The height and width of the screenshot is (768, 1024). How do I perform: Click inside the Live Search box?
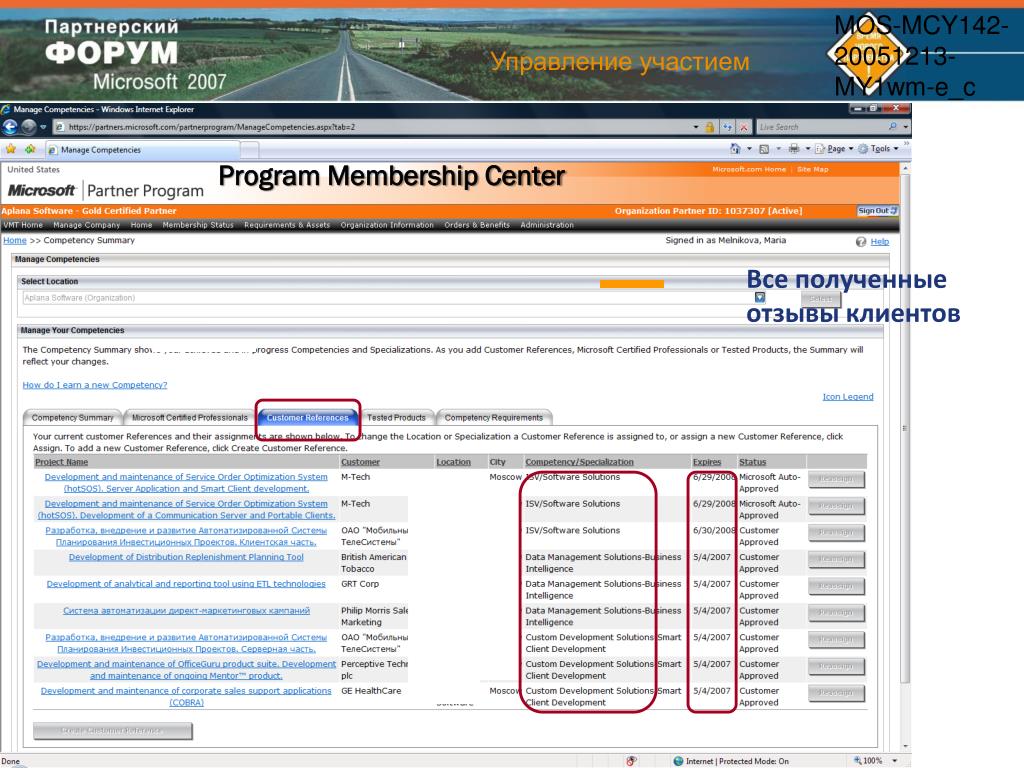tap(820, 127)
